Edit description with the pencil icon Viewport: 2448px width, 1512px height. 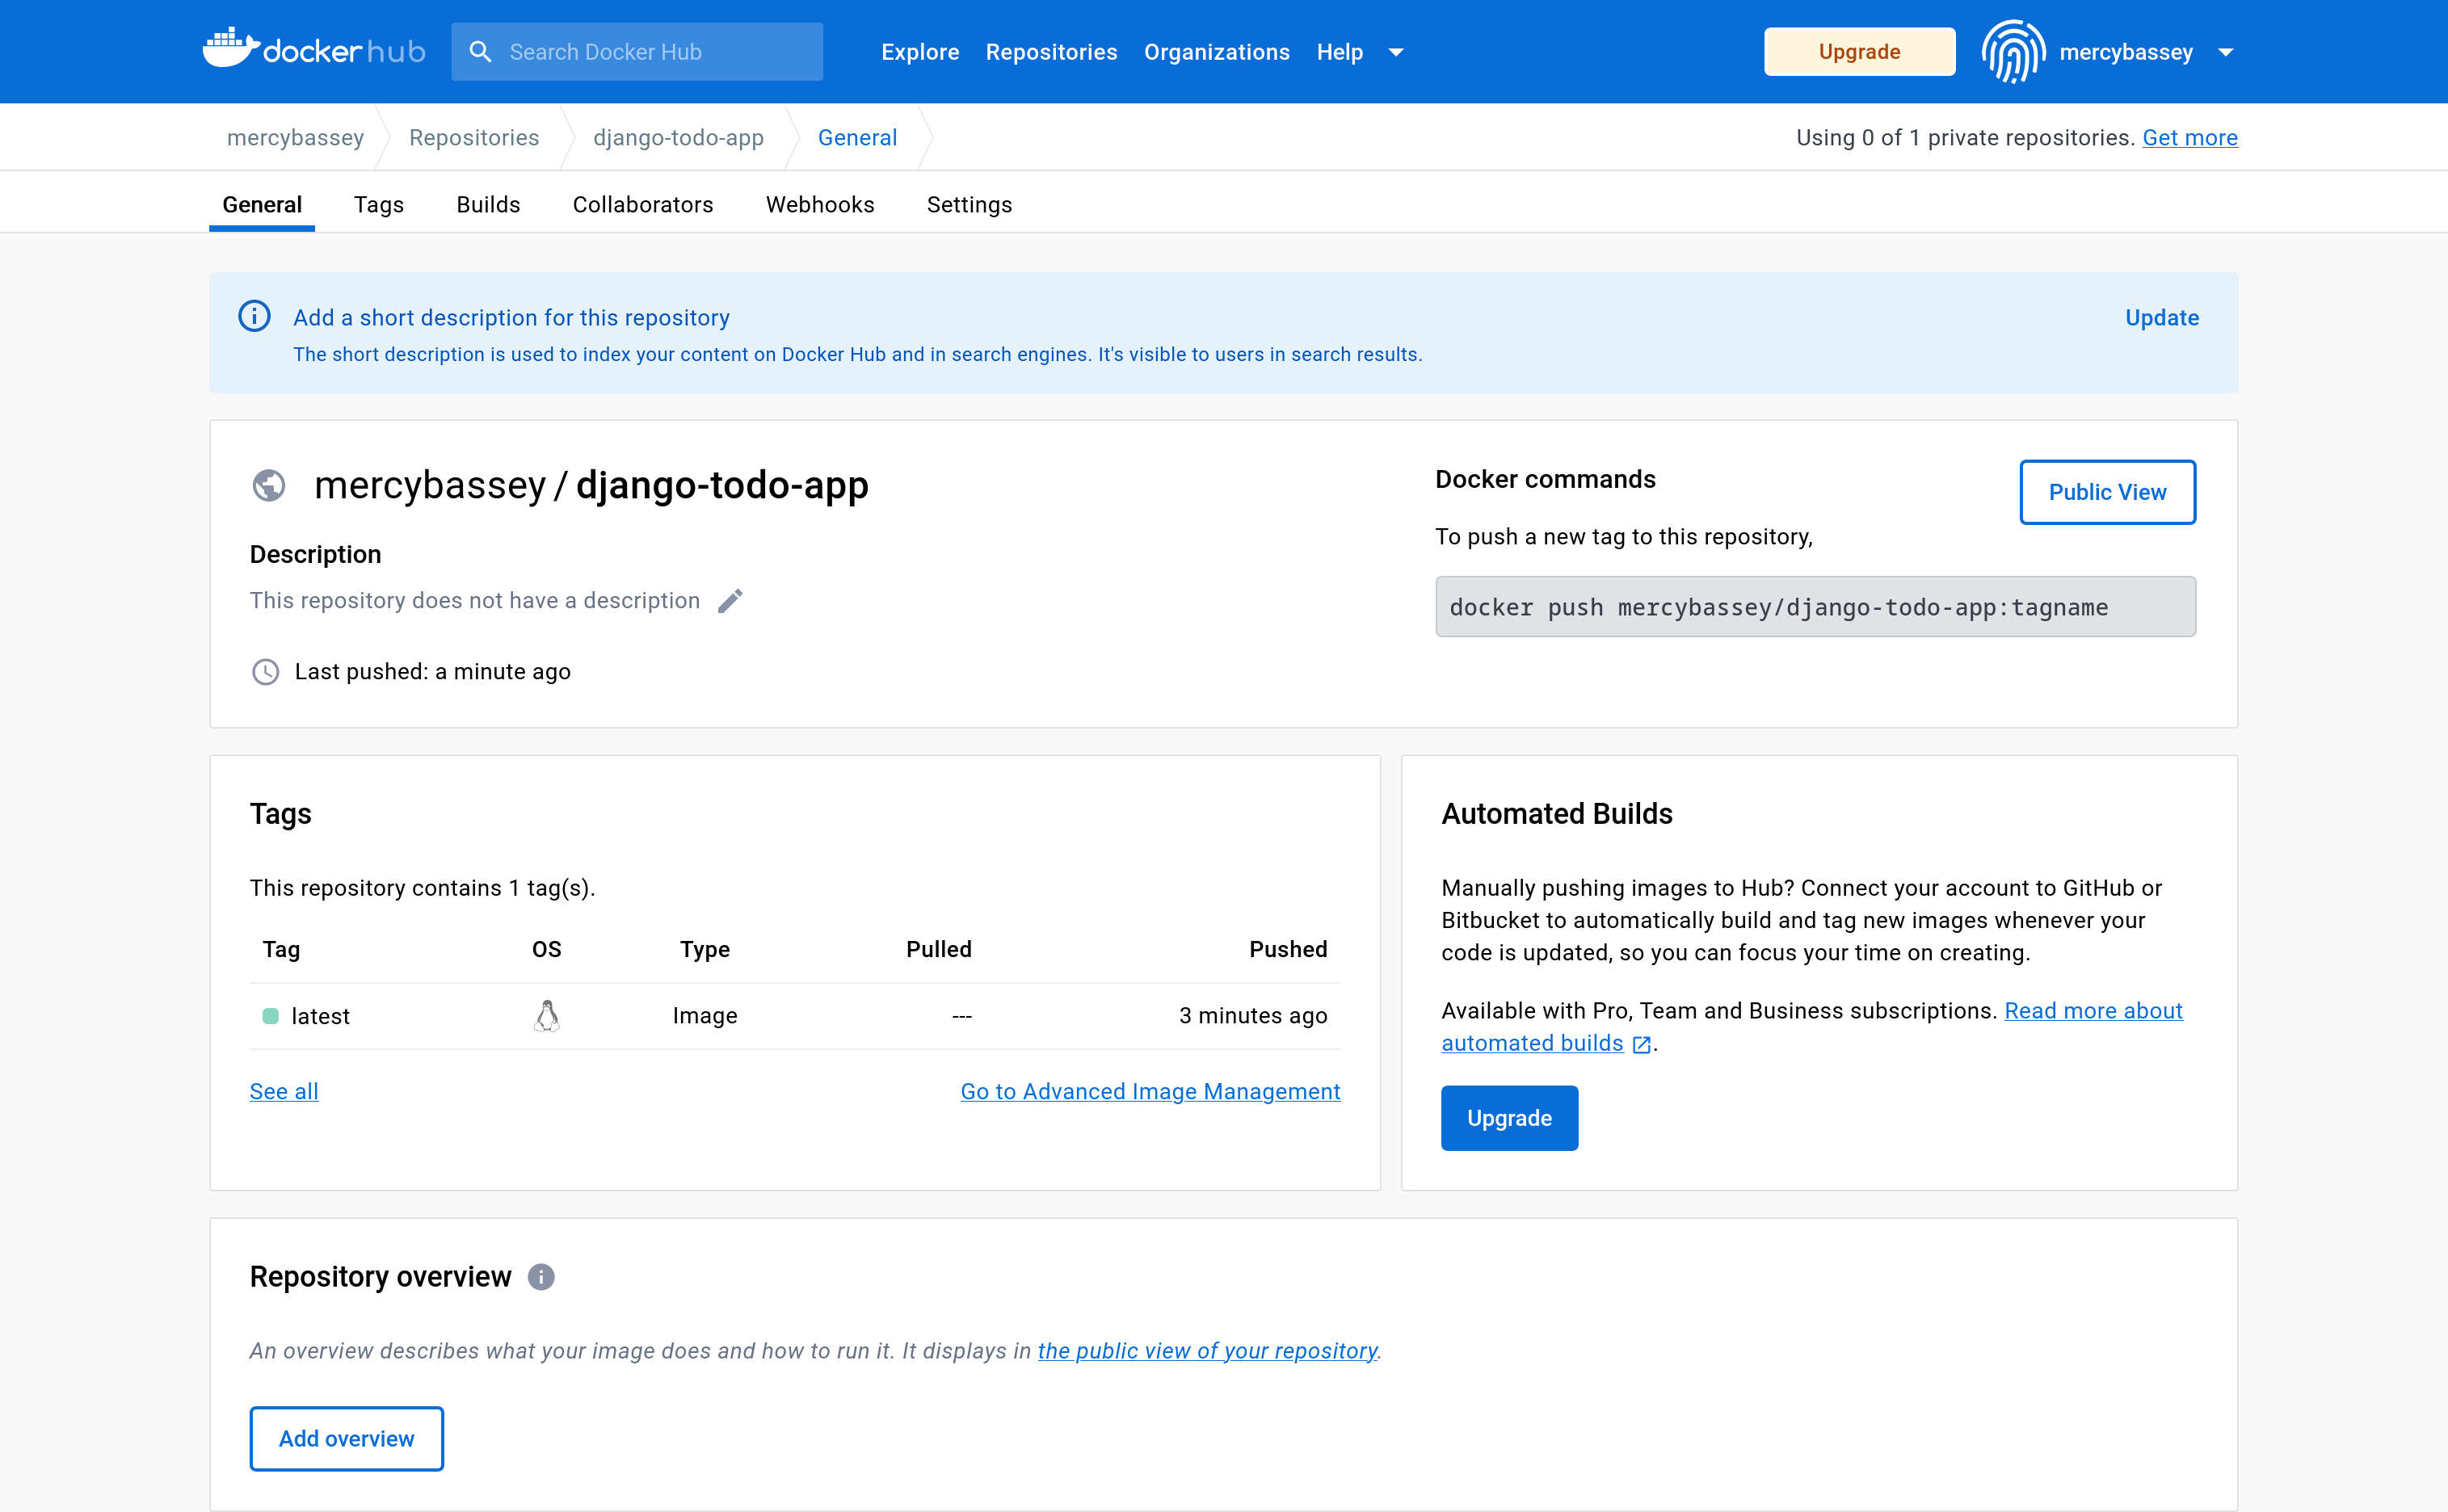point(730,601)
